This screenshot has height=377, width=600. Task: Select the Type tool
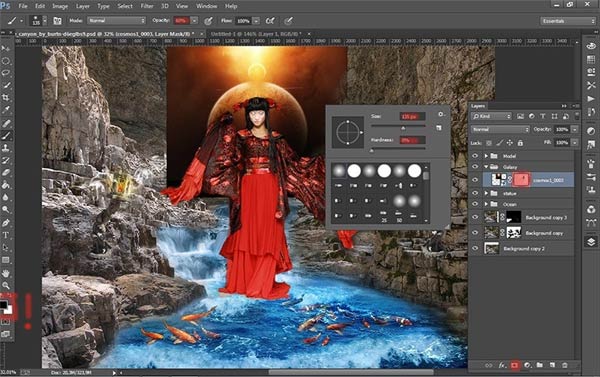click(6, 235)
